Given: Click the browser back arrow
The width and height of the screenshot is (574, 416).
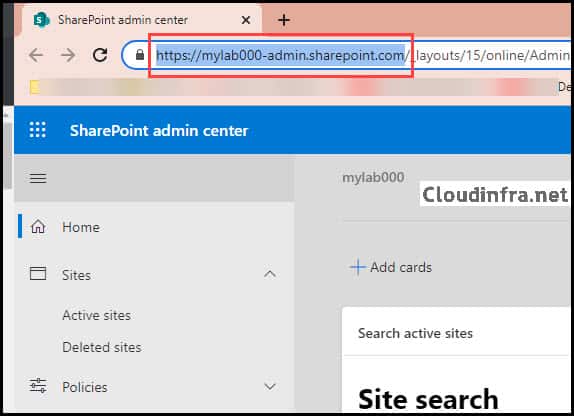Looking at the screenshot, I should [x=36, y=55].
